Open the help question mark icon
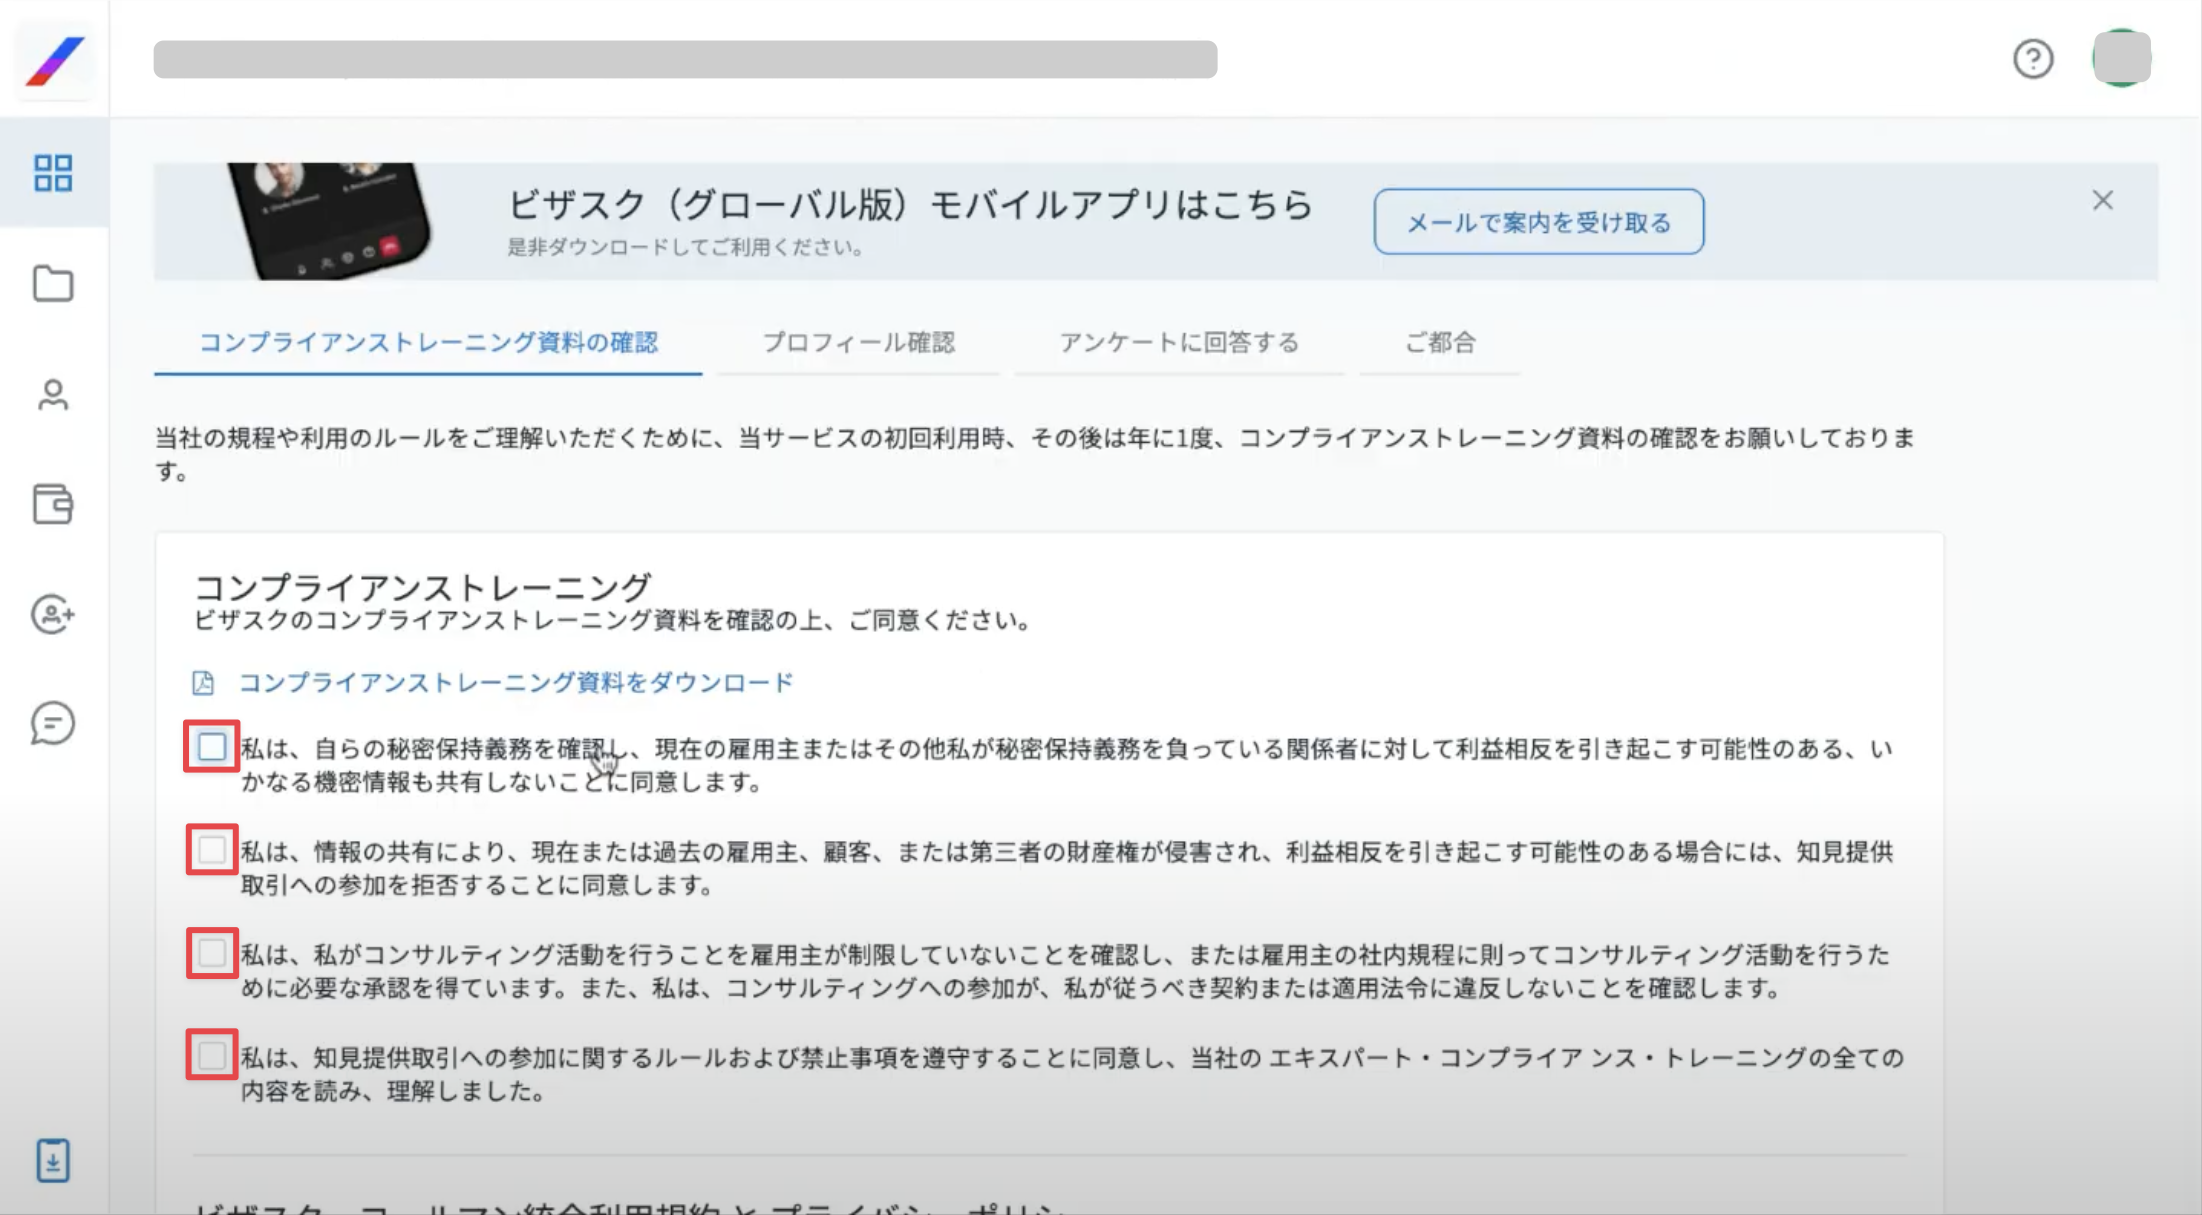2202x1215 pixels. [x=2033, y=59]
